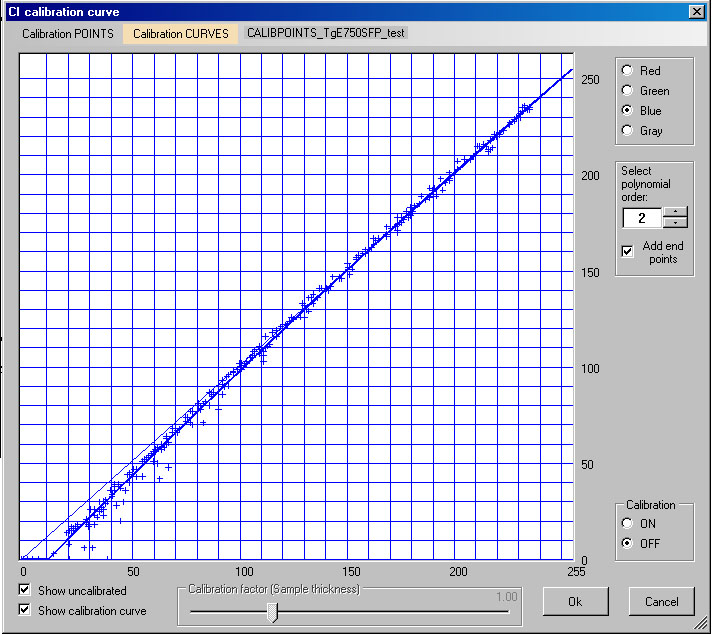Toggle the Add end points checkbox
Image resolution: width=712 pixels, height=635 pixels.
(x=628, y=251)
